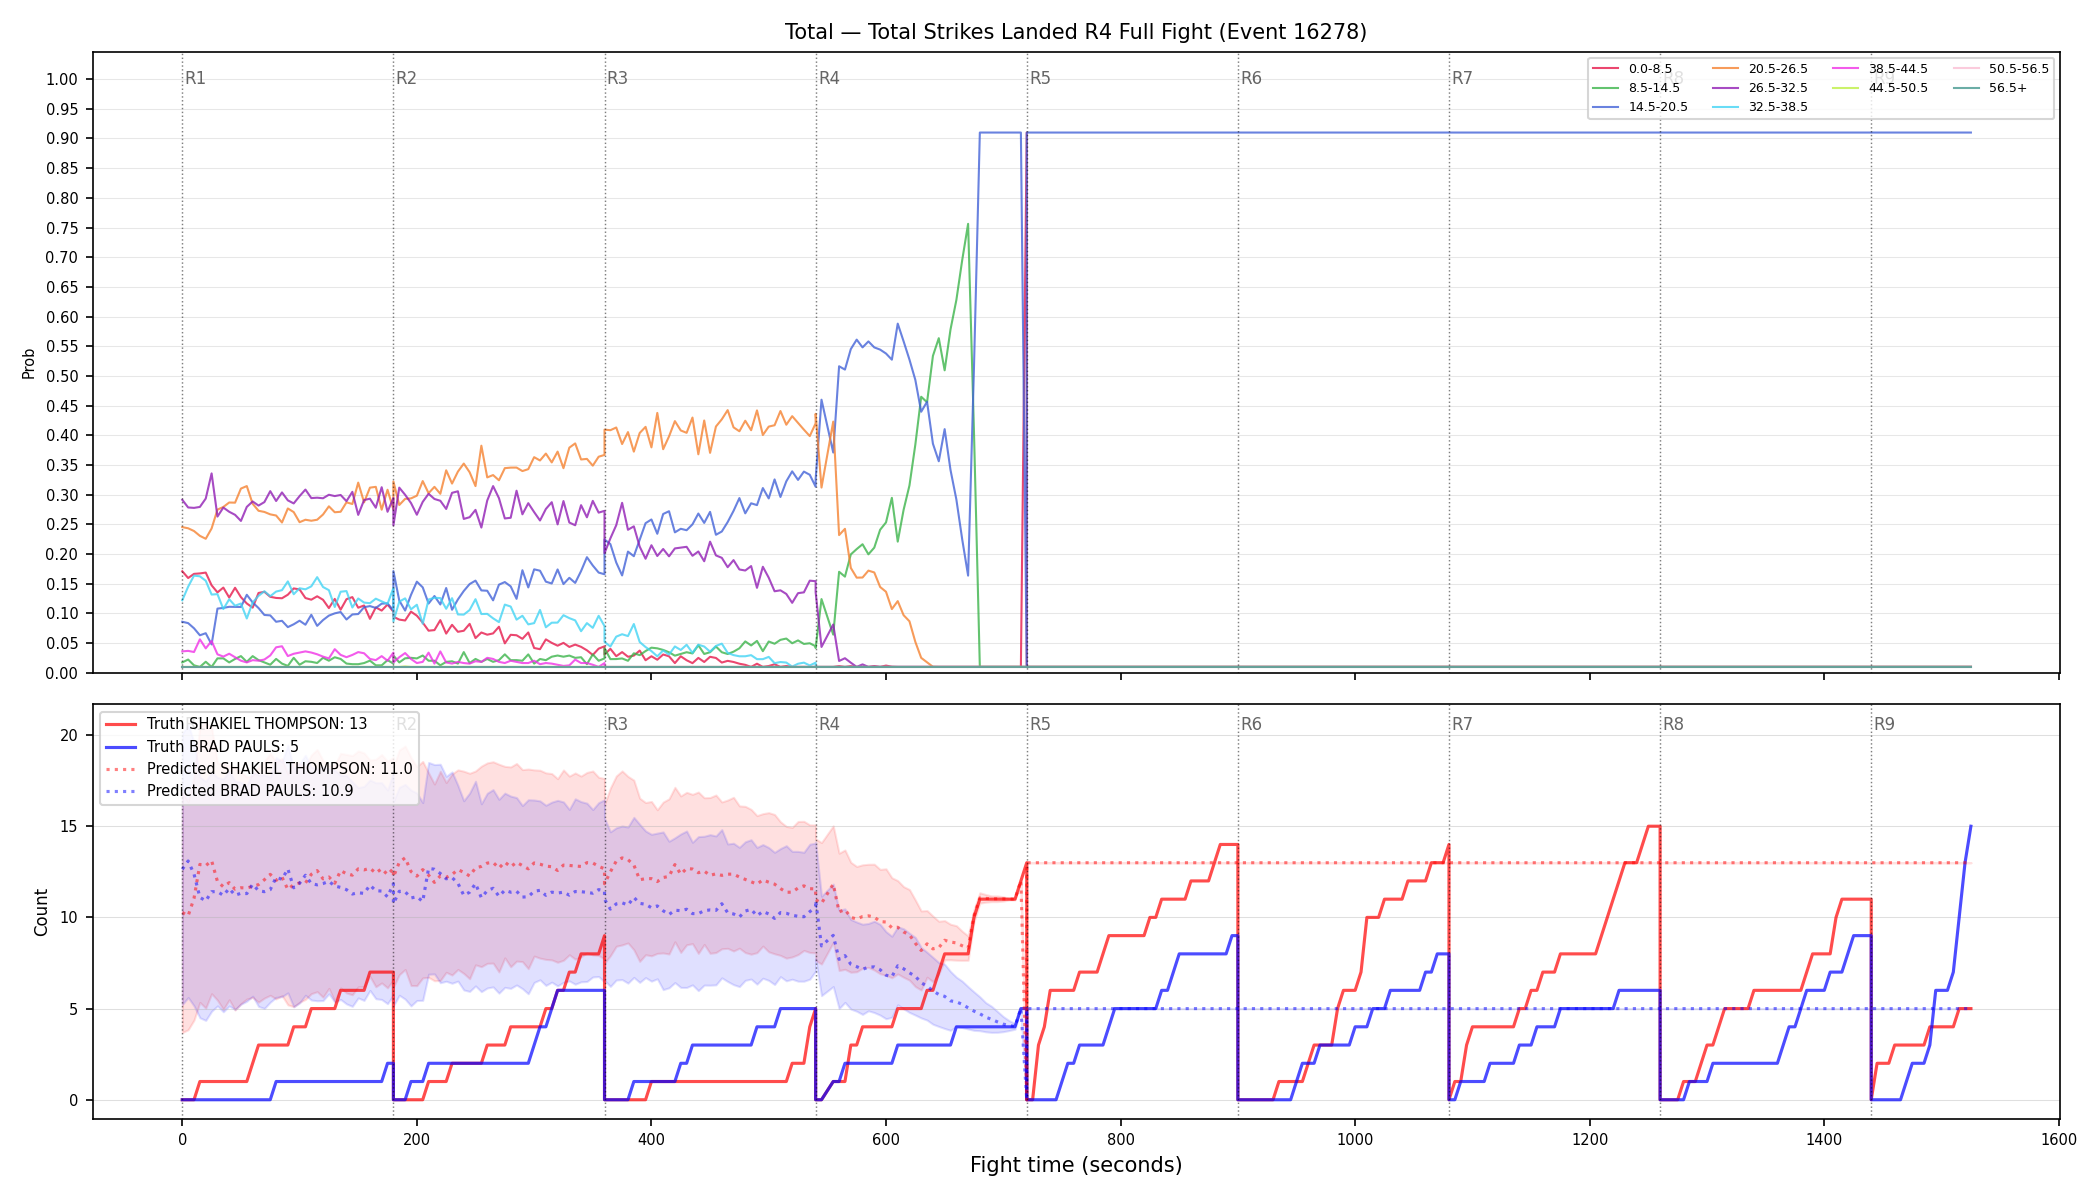Image resolution: width=2100 pixels, height=1200 pixels.
Task: Click the R3 round marker in top chart
Action: (617, 78)
